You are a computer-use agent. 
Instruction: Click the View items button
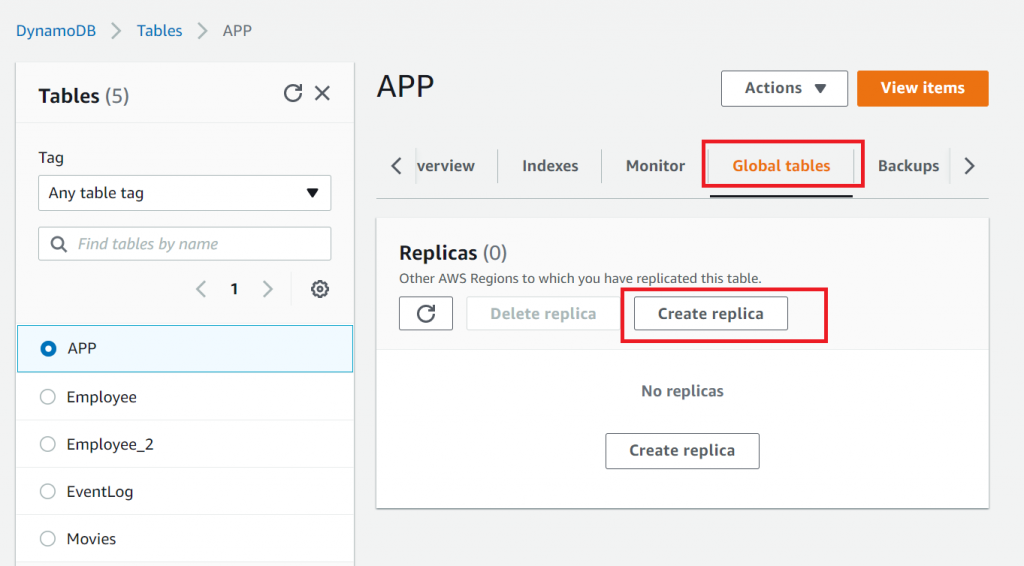tap(922, 88)
